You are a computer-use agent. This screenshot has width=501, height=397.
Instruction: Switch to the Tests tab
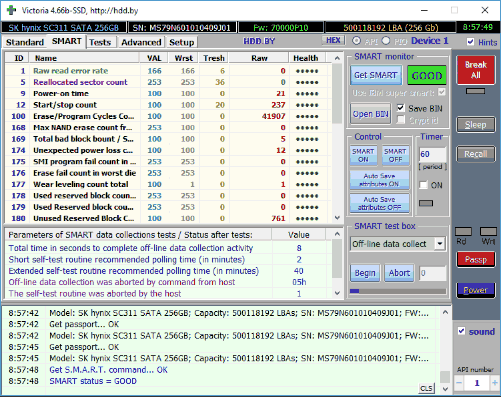pos(100,42)
